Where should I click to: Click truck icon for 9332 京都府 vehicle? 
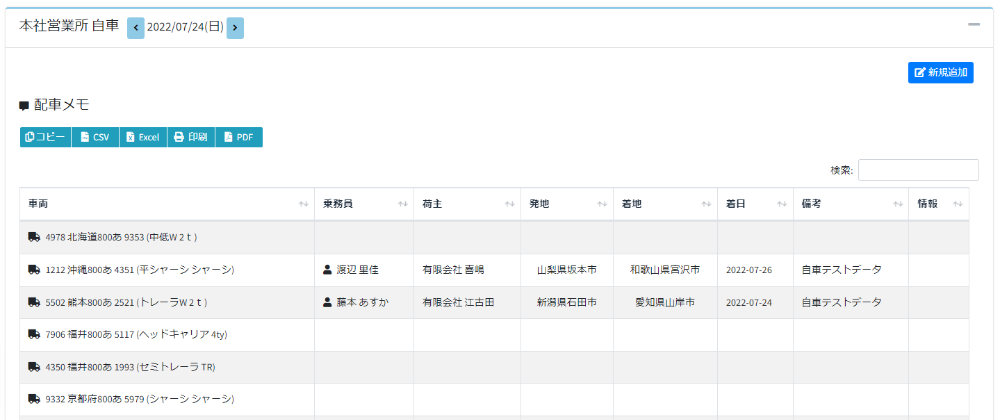tap(34, 399)
